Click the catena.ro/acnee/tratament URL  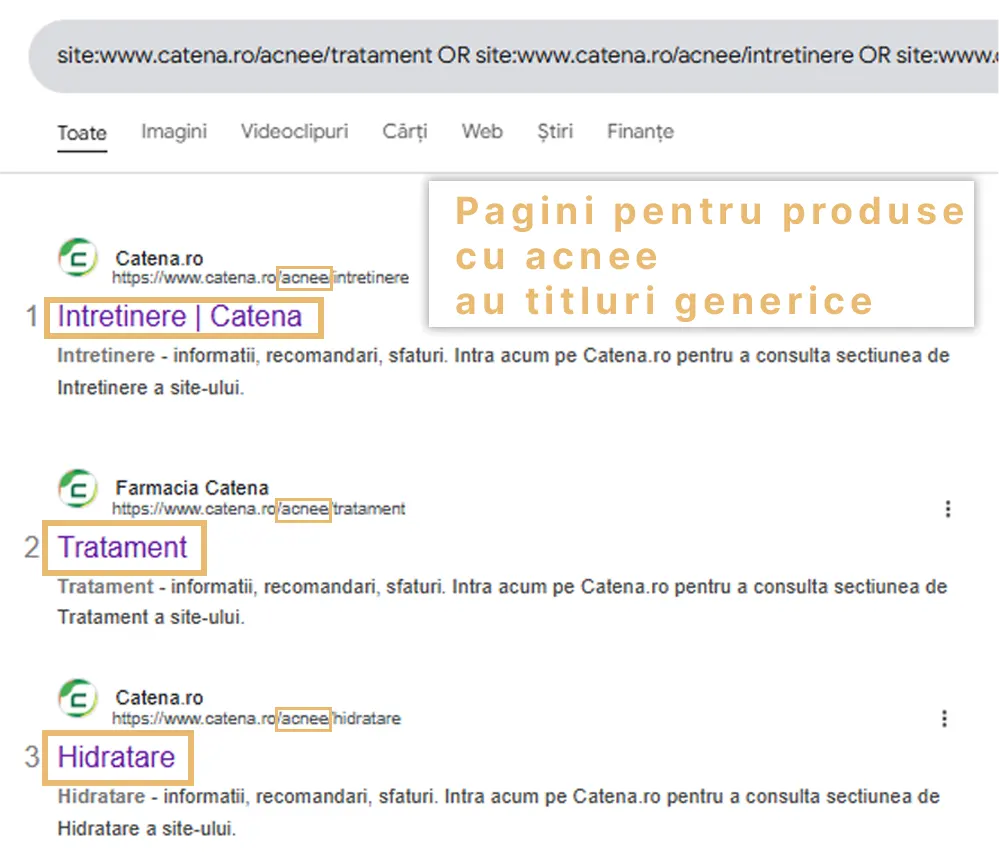[x=258, y=509]
